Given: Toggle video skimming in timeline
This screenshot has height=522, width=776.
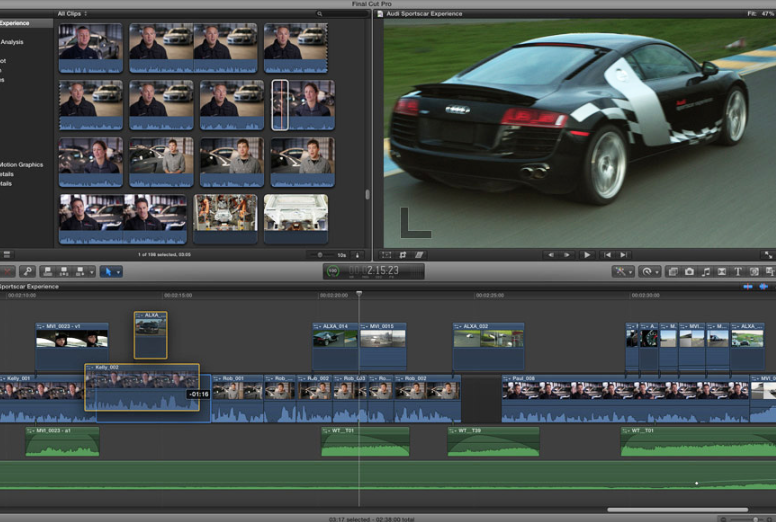Looking at the screenshot, I should point(748,286).
